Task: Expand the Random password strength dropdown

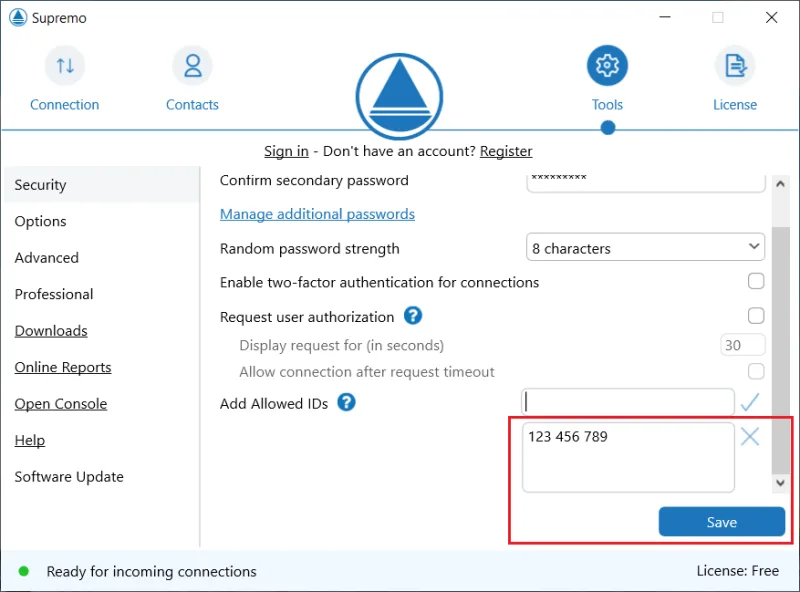Action: (645, 248)
